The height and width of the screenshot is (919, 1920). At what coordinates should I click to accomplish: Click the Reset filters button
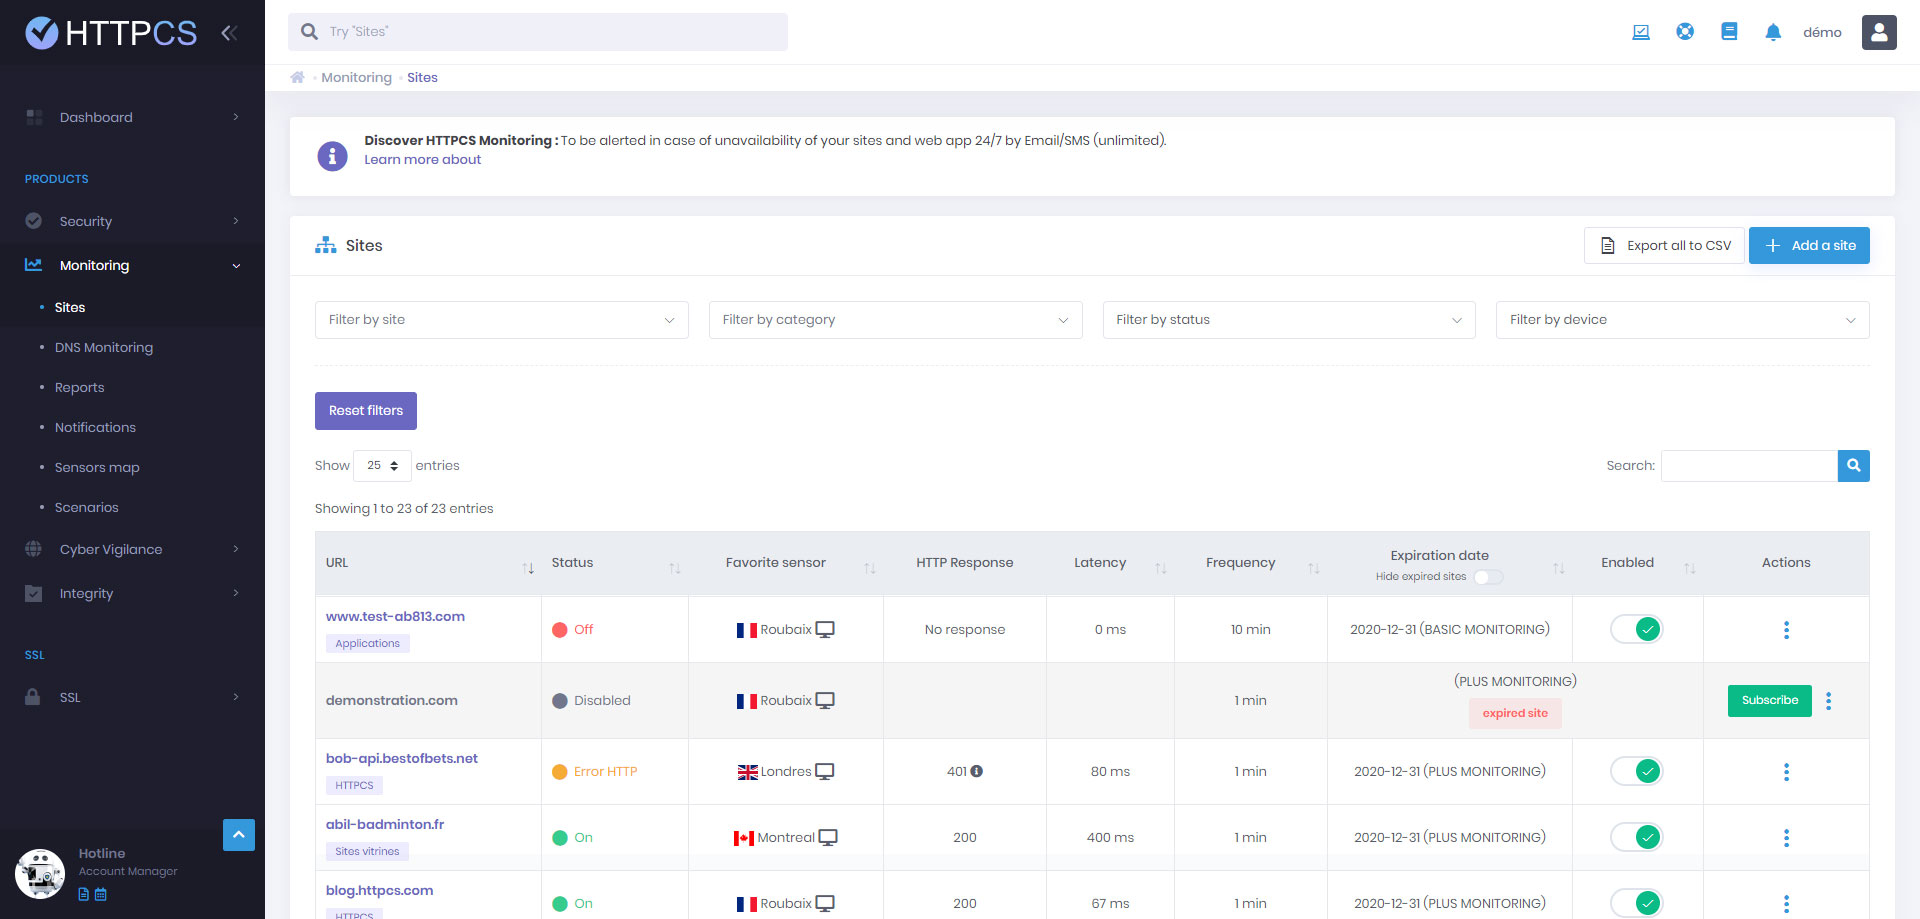(x=366, y=411)
